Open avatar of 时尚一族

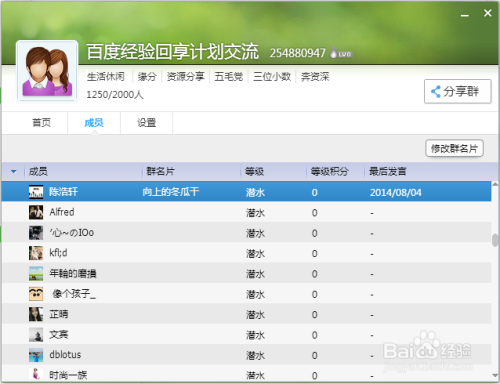(36, 374)
